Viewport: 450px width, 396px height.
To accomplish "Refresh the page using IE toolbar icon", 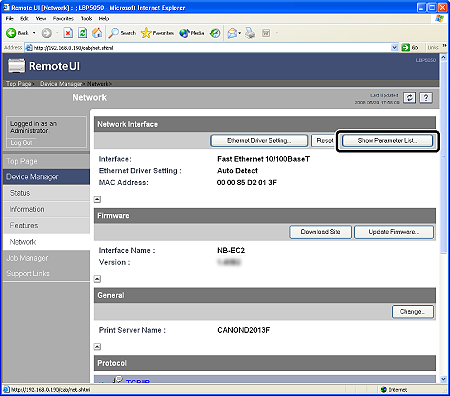I will [82, 33].
